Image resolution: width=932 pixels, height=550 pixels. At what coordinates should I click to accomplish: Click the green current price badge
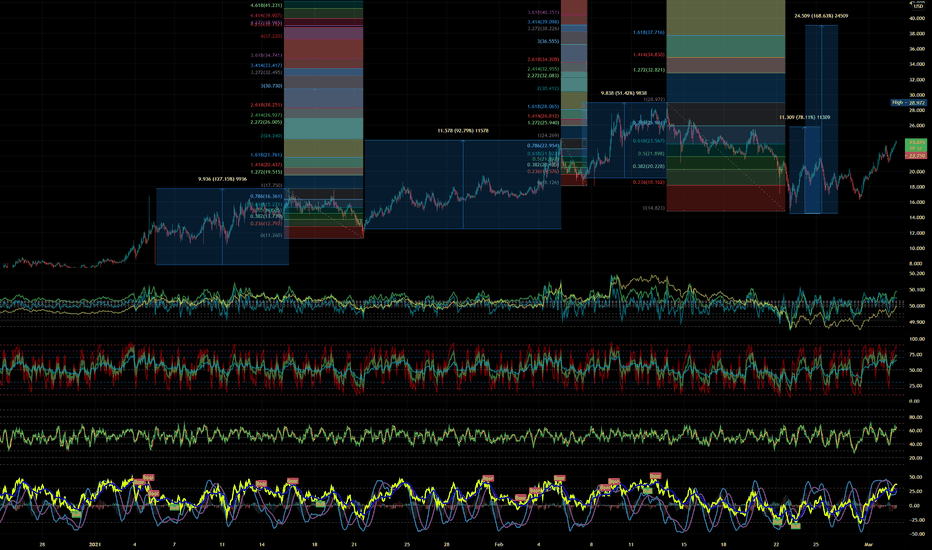(x=915, y=145)
